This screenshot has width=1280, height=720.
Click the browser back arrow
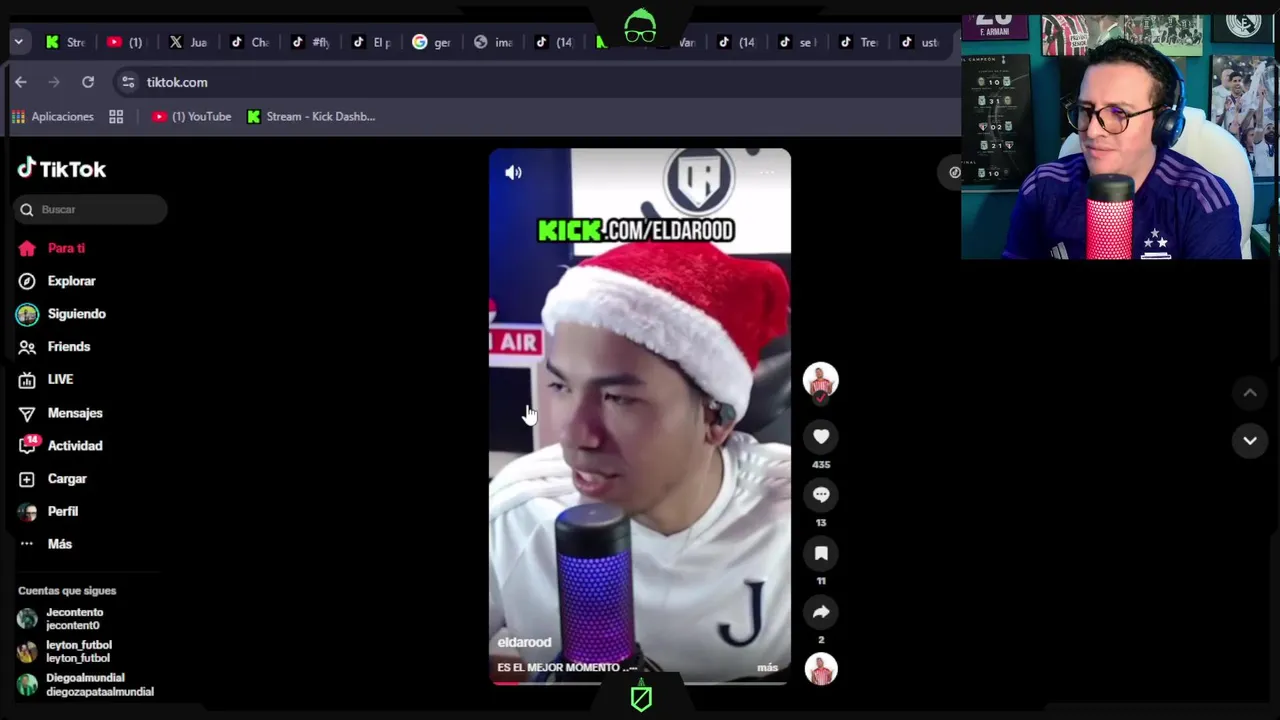point(21,82)
